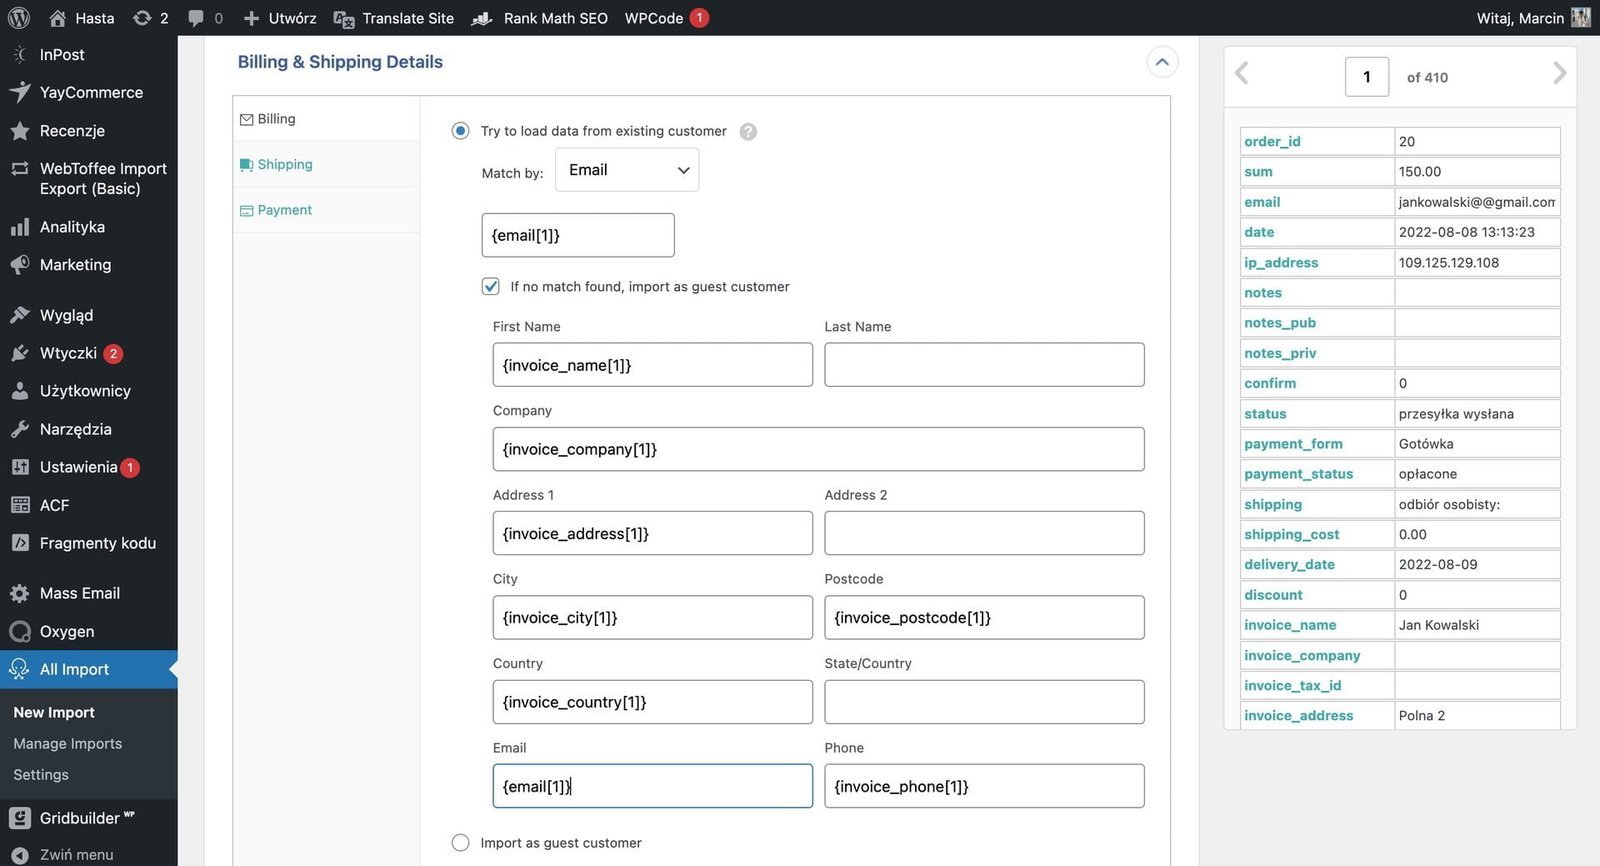The image size is (1600, 866).
Task: Open the Match by Email dropdown
Action: click(627, 170)
